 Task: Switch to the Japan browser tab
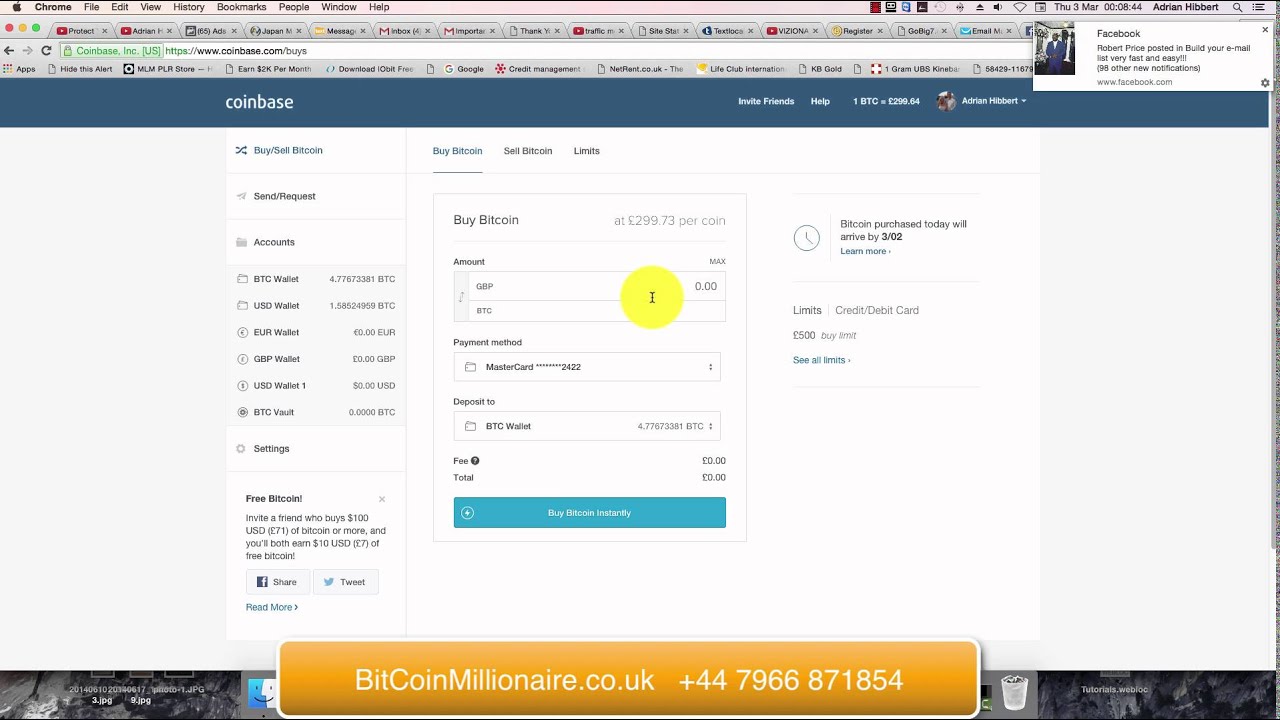tap(275, 31)
